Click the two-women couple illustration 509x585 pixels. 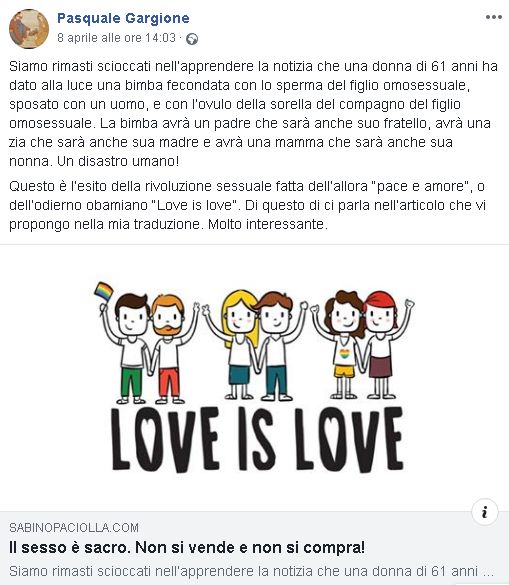(x=363, y=345)
